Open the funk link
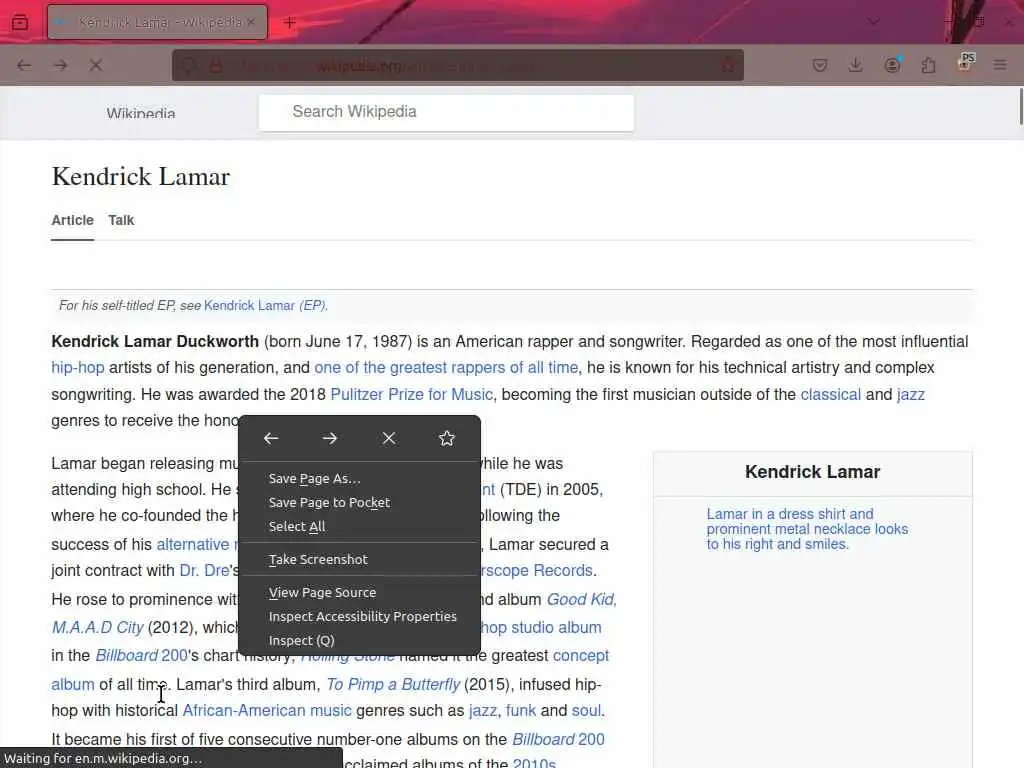This screenshot has height=768, width=1024. click(x=520, y=711)
